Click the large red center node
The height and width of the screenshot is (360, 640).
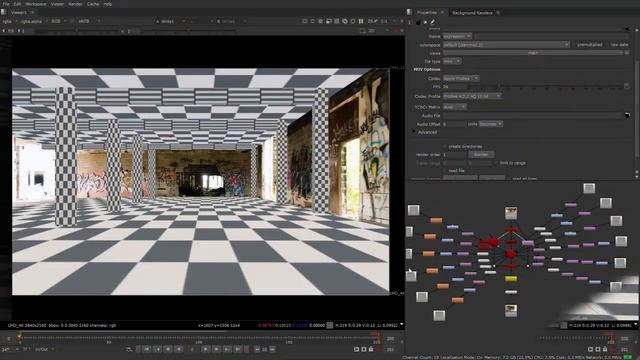click(x=511, y=254)
